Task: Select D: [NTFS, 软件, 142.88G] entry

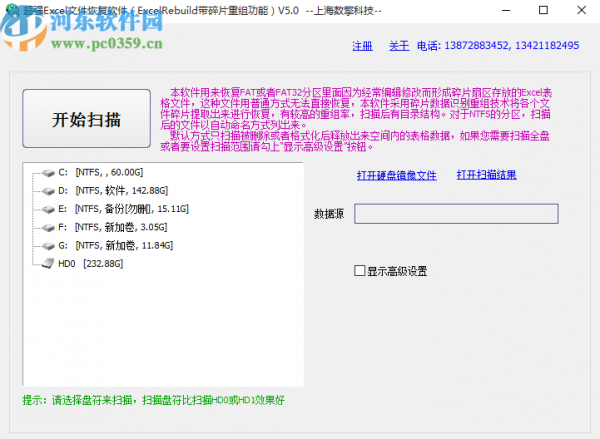Action: pos(113,191)
